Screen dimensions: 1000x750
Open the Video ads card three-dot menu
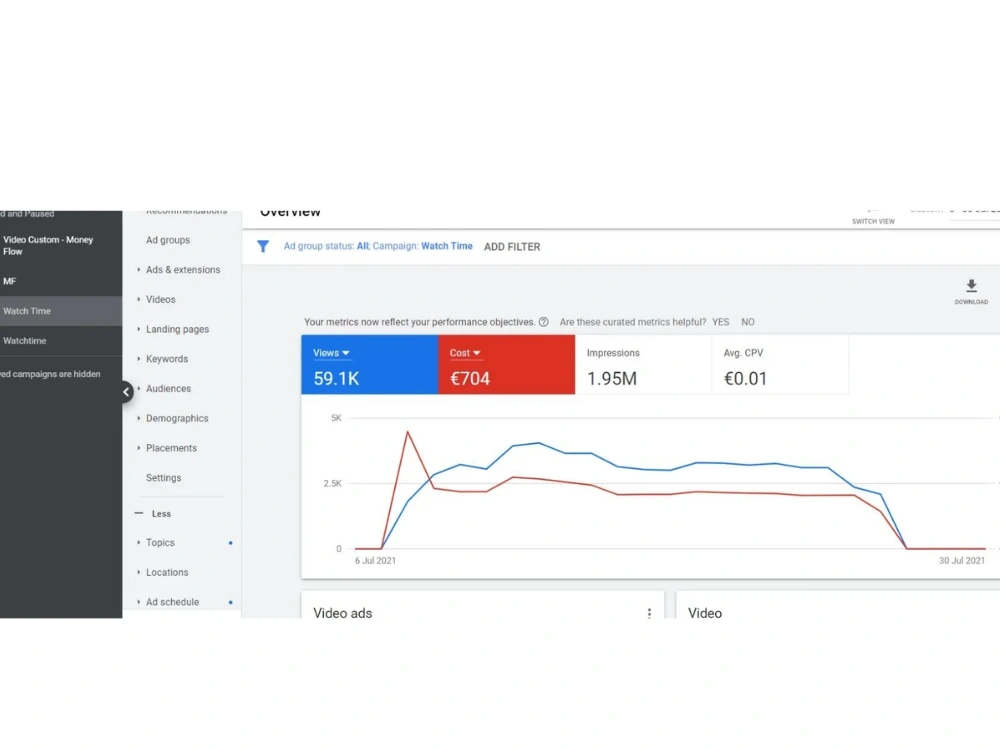[649, 613]
